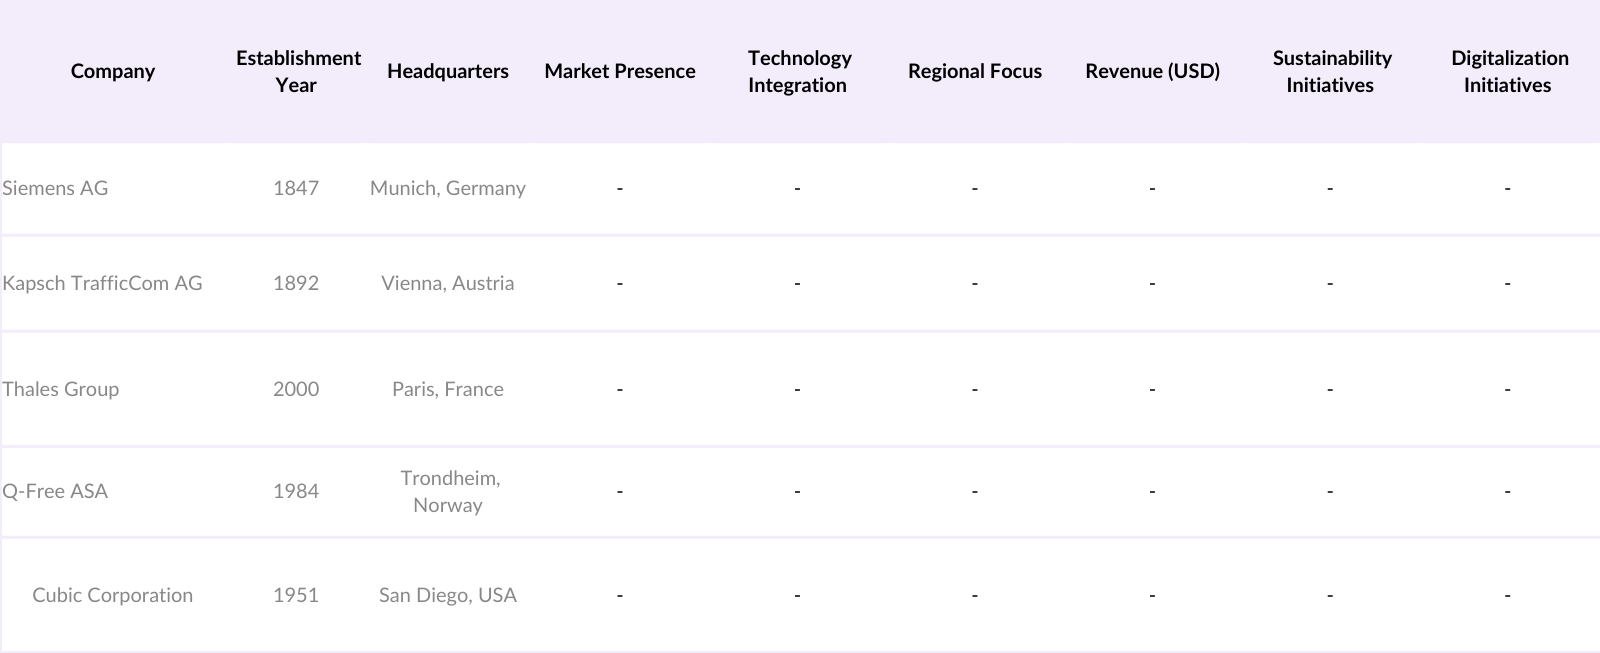Select the 1951 establishment year cell

tap(296, 595)
